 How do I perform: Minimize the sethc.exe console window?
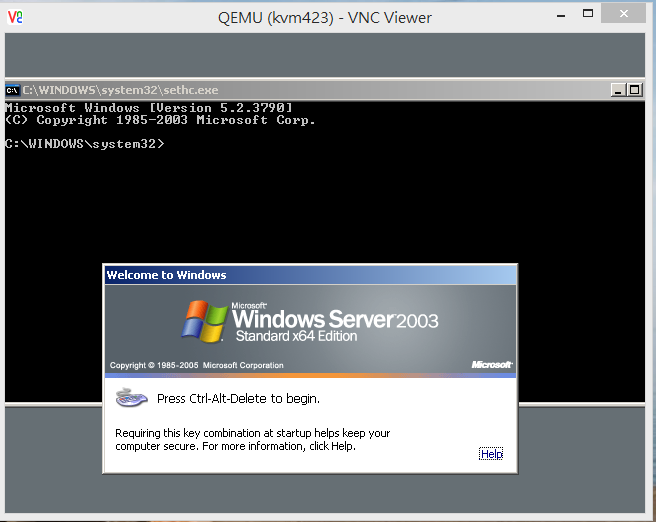(x=618, y=90)
